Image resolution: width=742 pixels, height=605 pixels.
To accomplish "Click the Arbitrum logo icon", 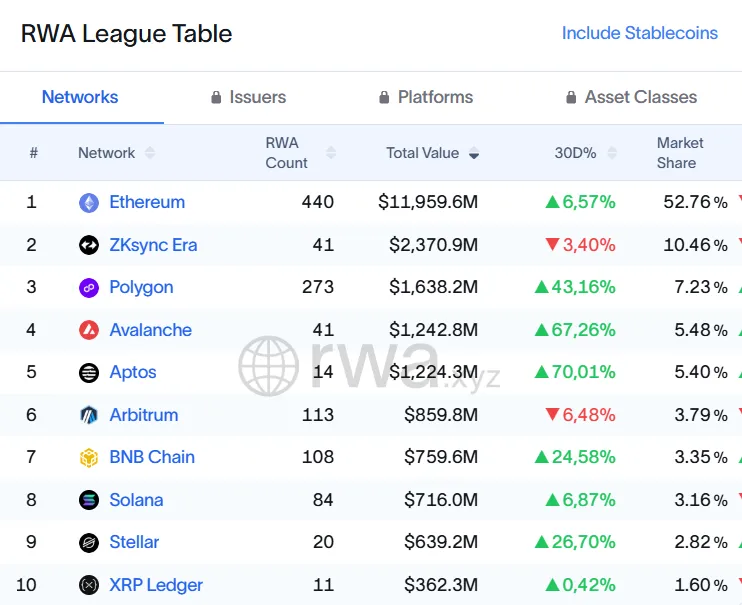I will pos(89,415).
